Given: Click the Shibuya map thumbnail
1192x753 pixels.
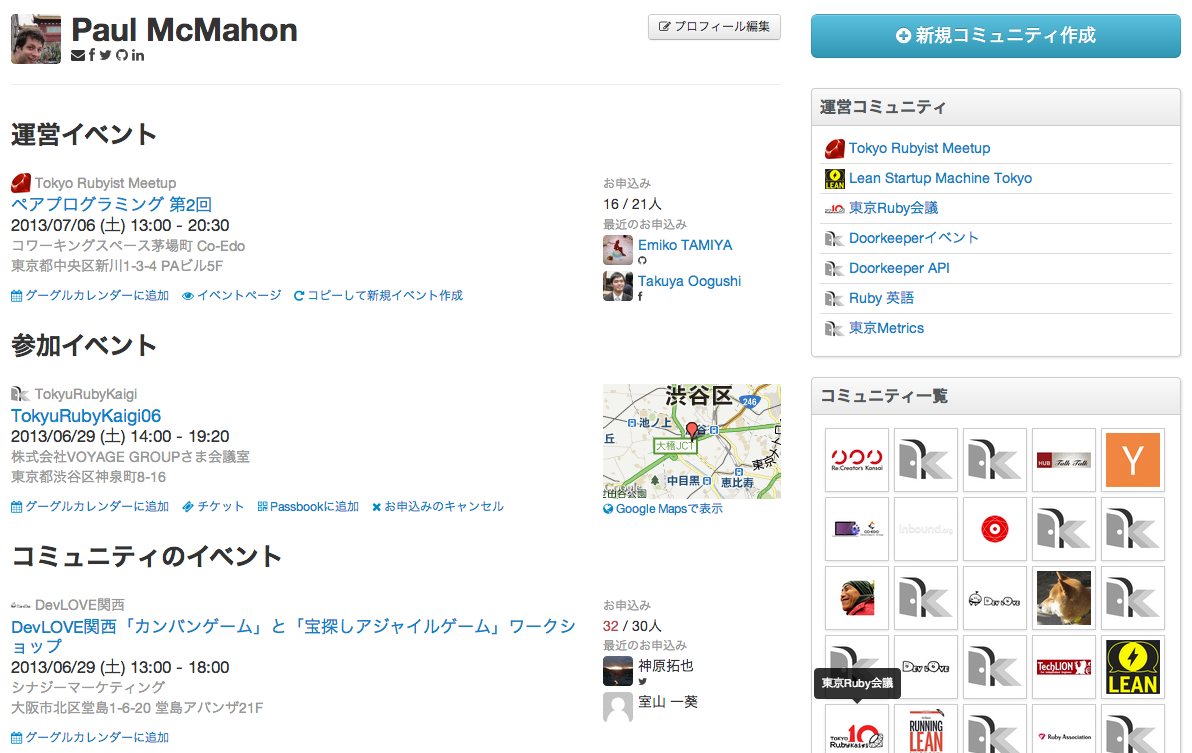Looking at the screenshot, I should click(x=692, y=441).
